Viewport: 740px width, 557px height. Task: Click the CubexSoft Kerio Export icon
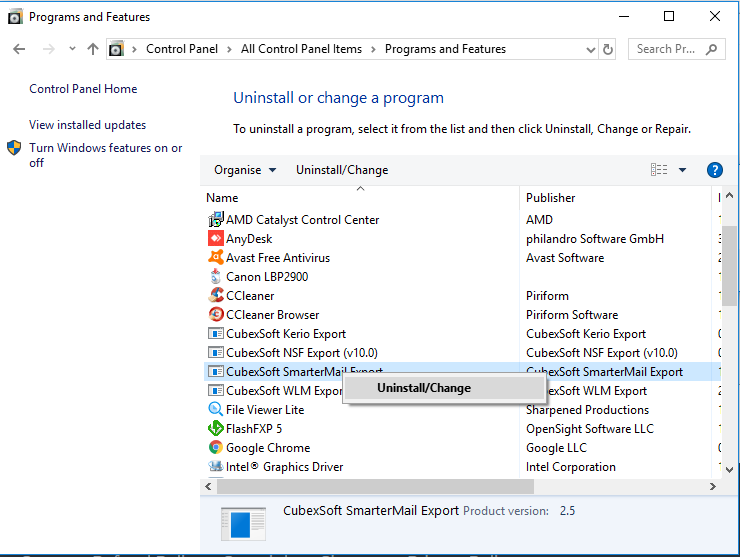coord(216,333)
